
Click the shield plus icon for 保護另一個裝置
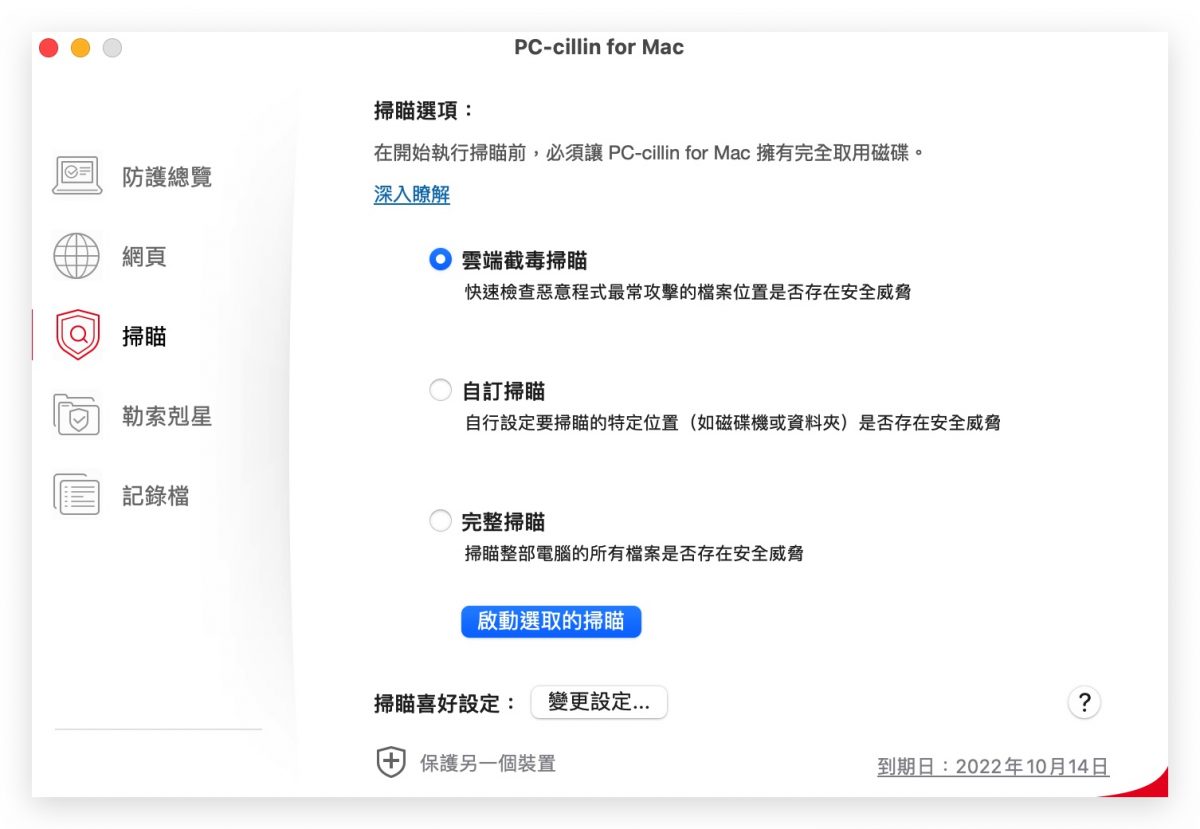pyautogui.click(x=390, y=763)
